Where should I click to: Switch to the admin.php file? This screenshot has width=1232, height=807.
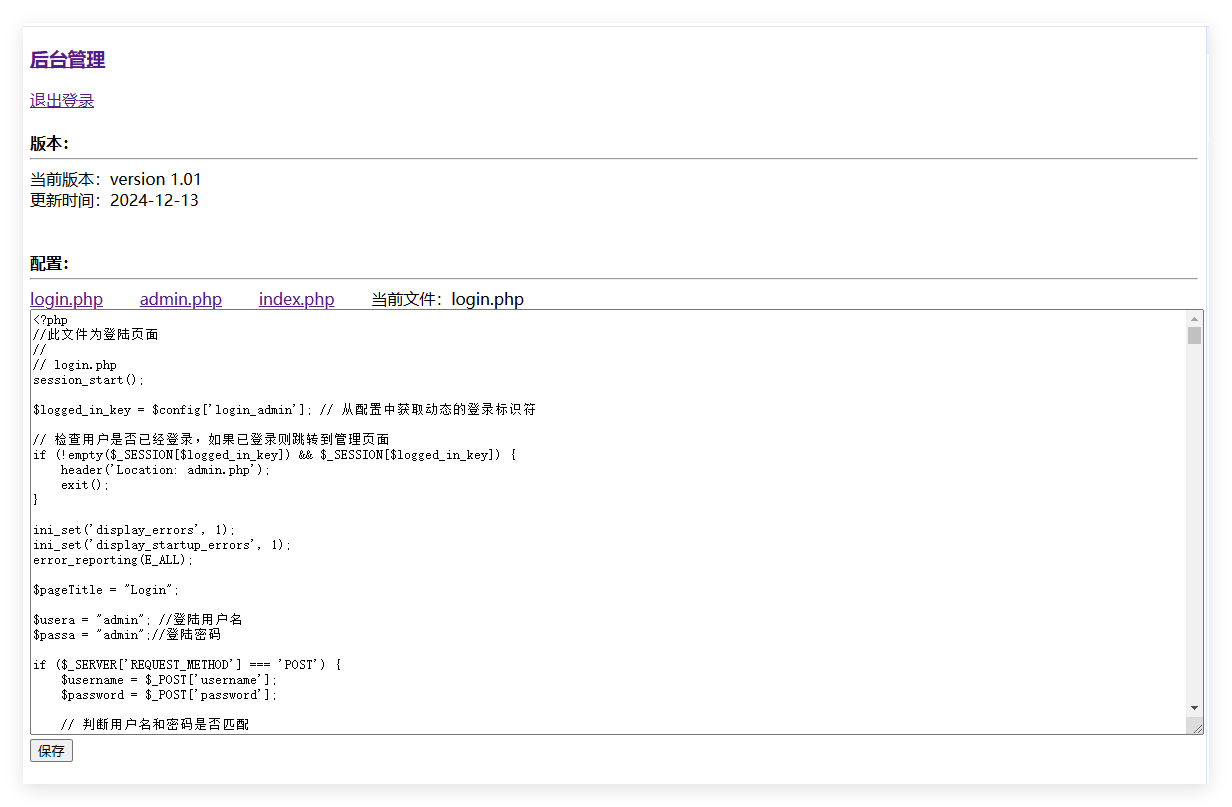pos(180,299)
